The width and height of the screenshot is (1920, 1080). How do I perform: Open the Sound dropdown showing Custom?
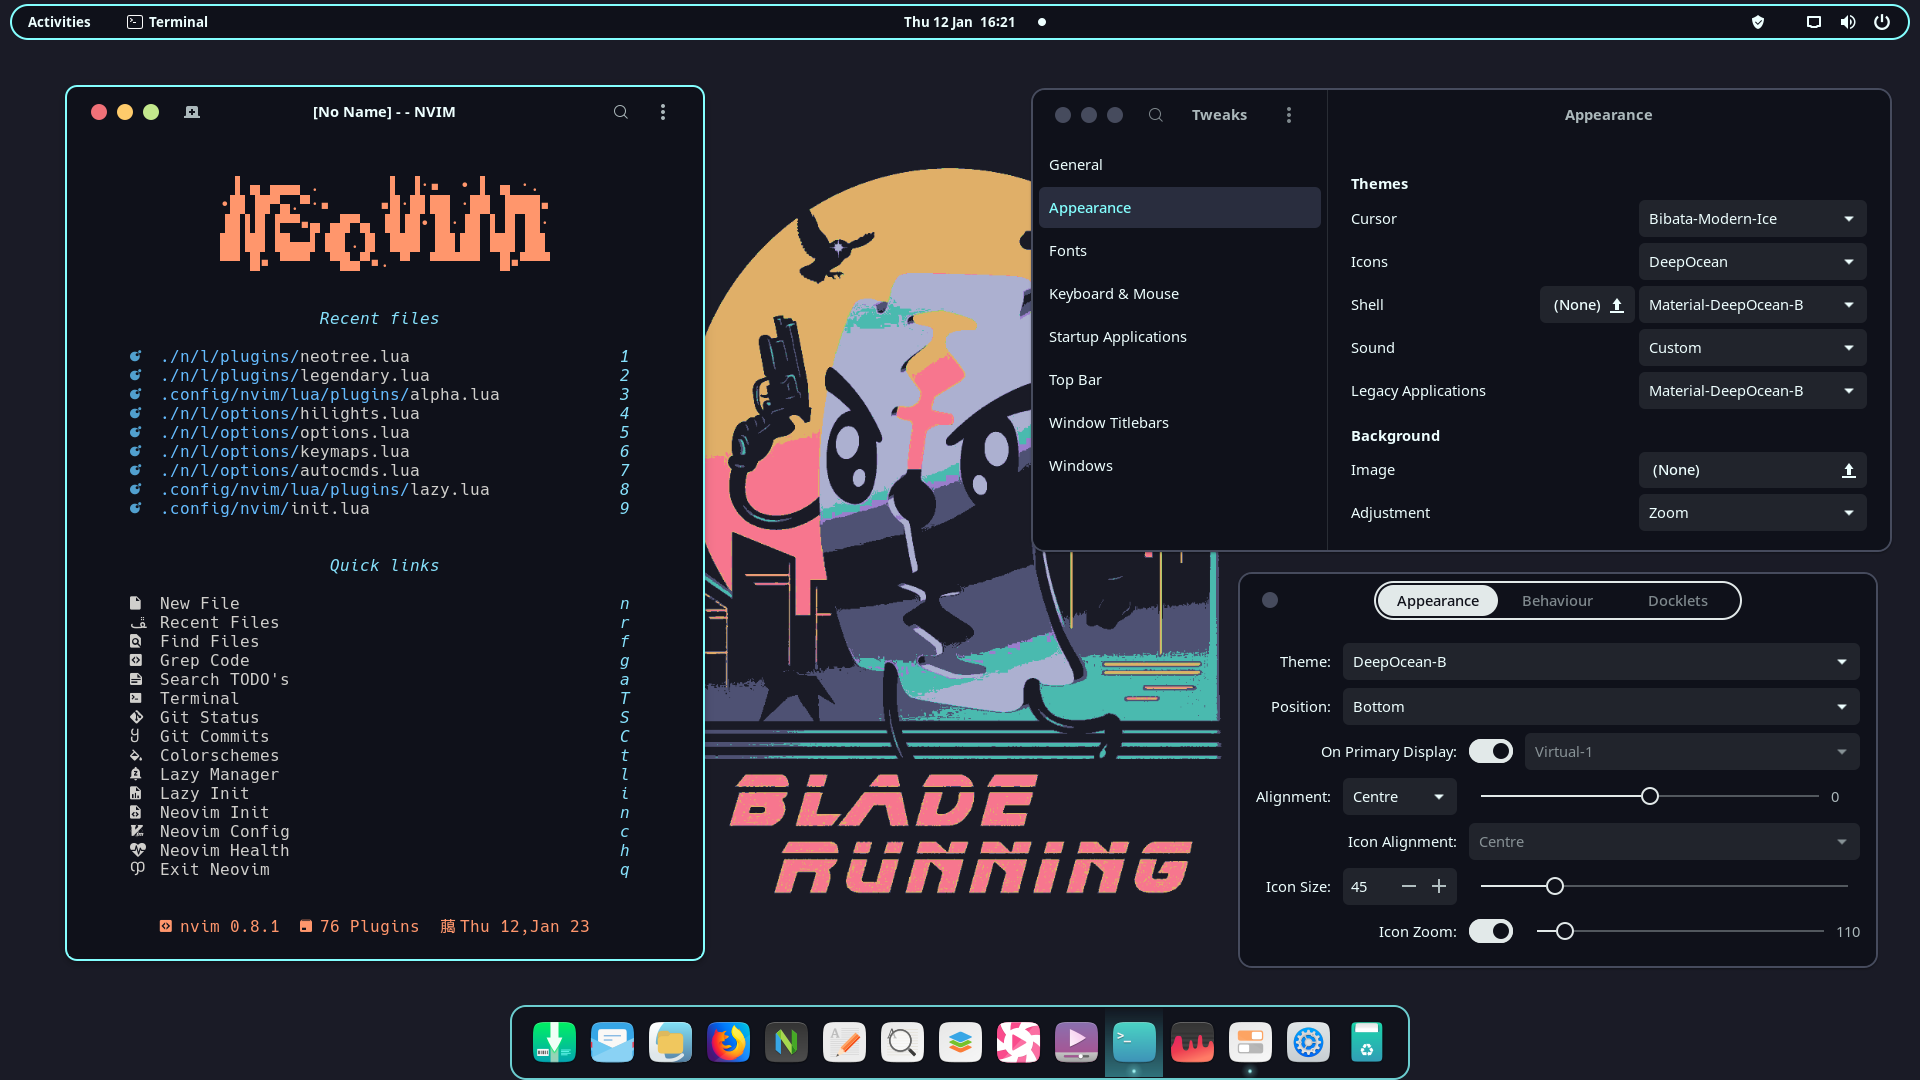pos(1752,348)
